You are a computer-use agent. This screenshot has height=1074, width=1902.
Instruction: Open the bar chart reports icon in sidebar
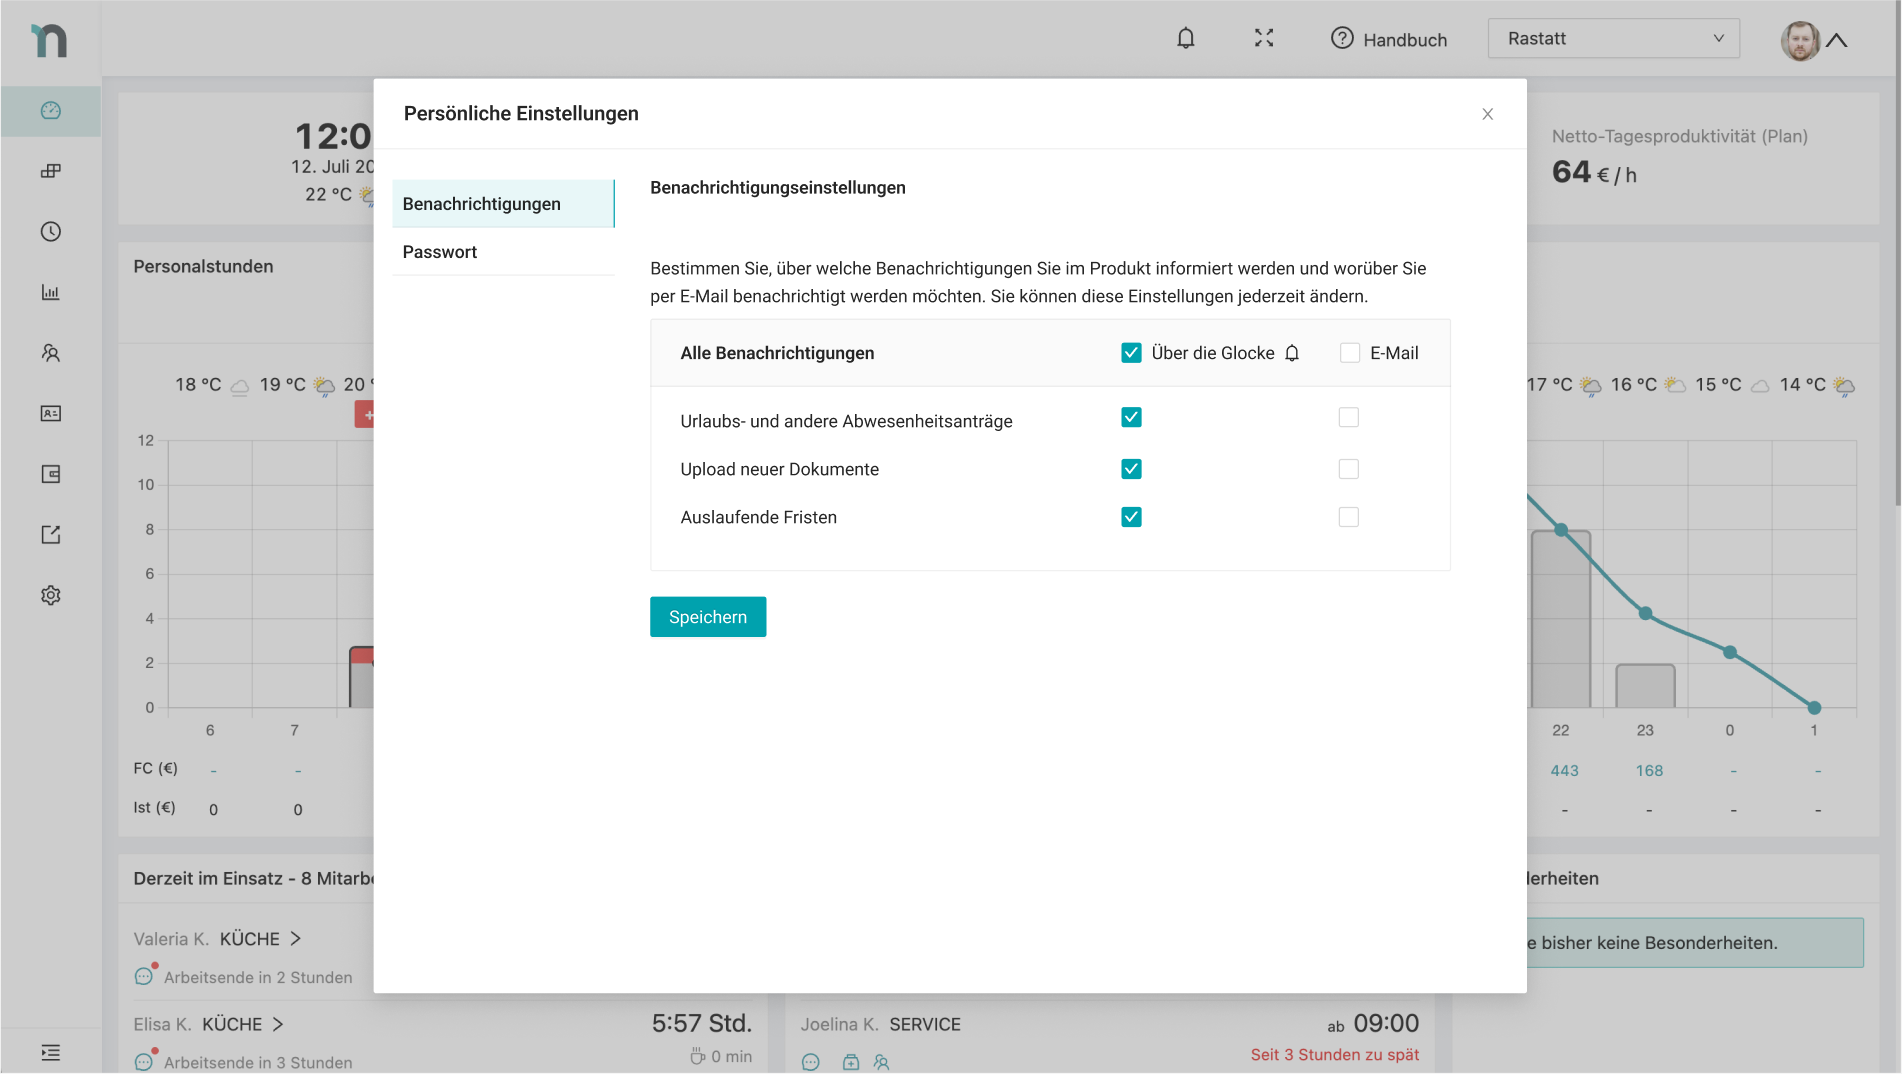(51, 293)
